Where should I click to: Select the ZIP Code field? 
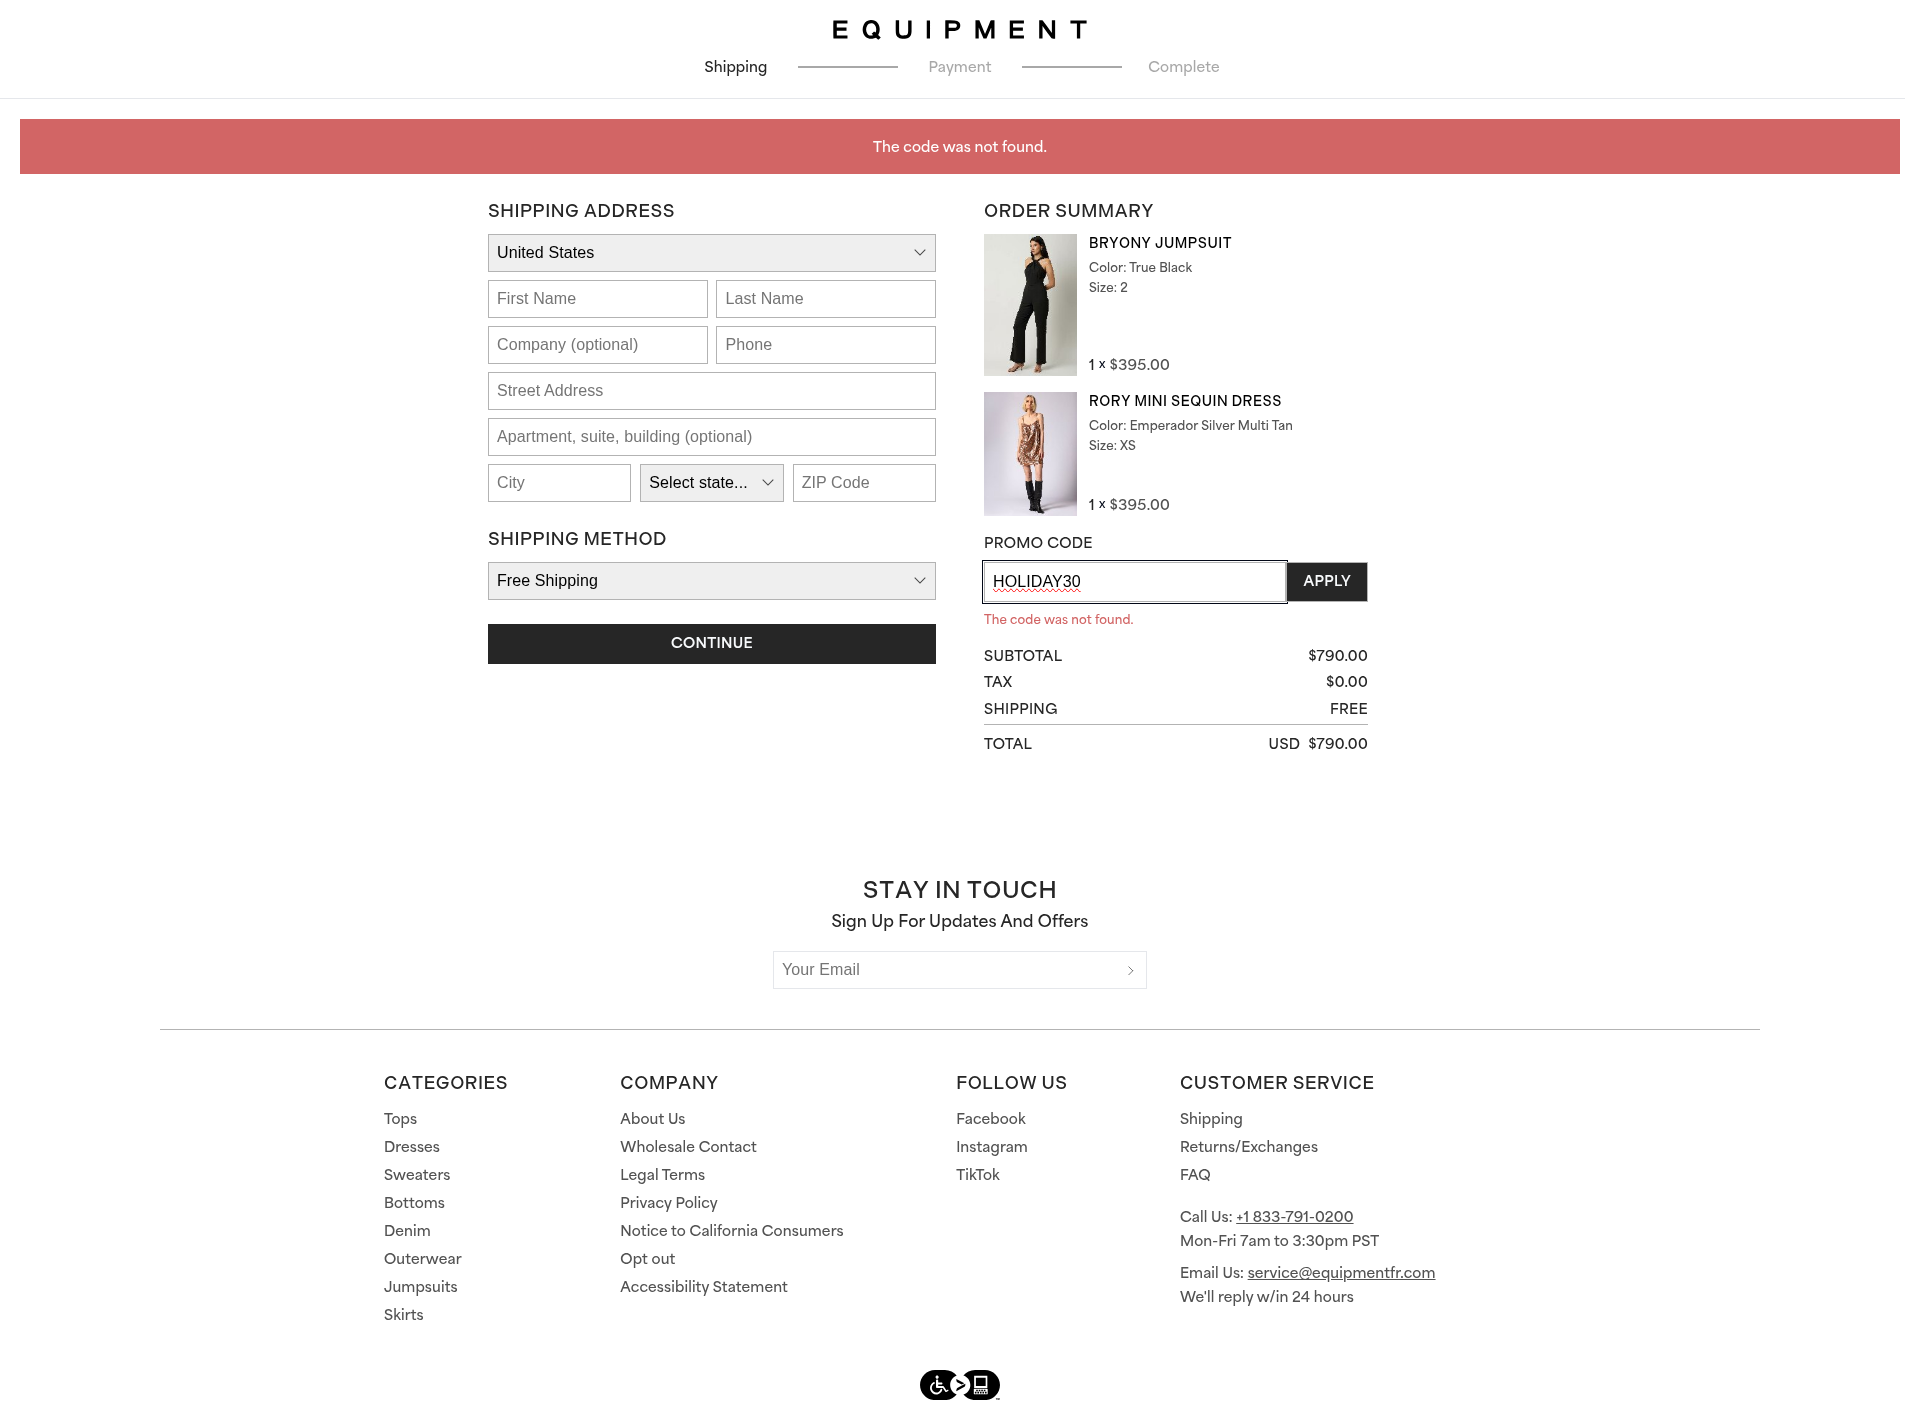coord(864,483)
